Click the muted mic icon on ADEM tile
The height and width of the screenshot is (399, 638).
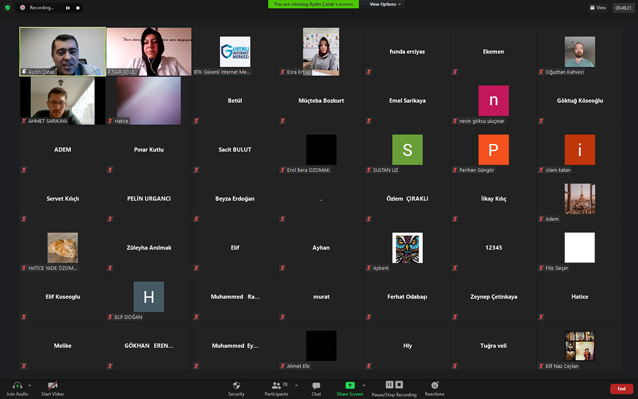pyautogui.click(x=24, y=170)
